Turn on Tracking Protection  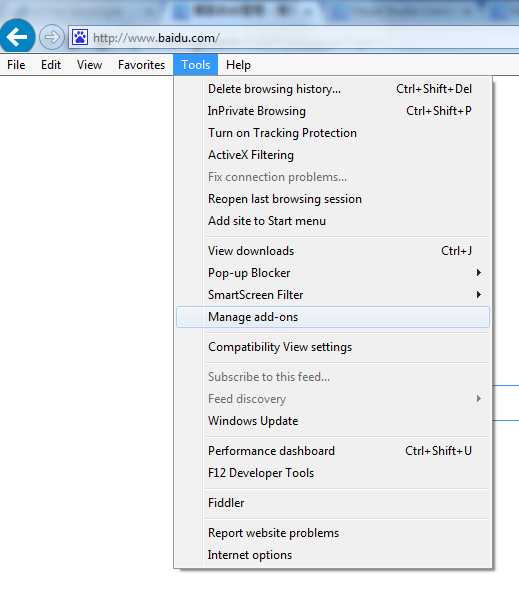coord(332,133)
